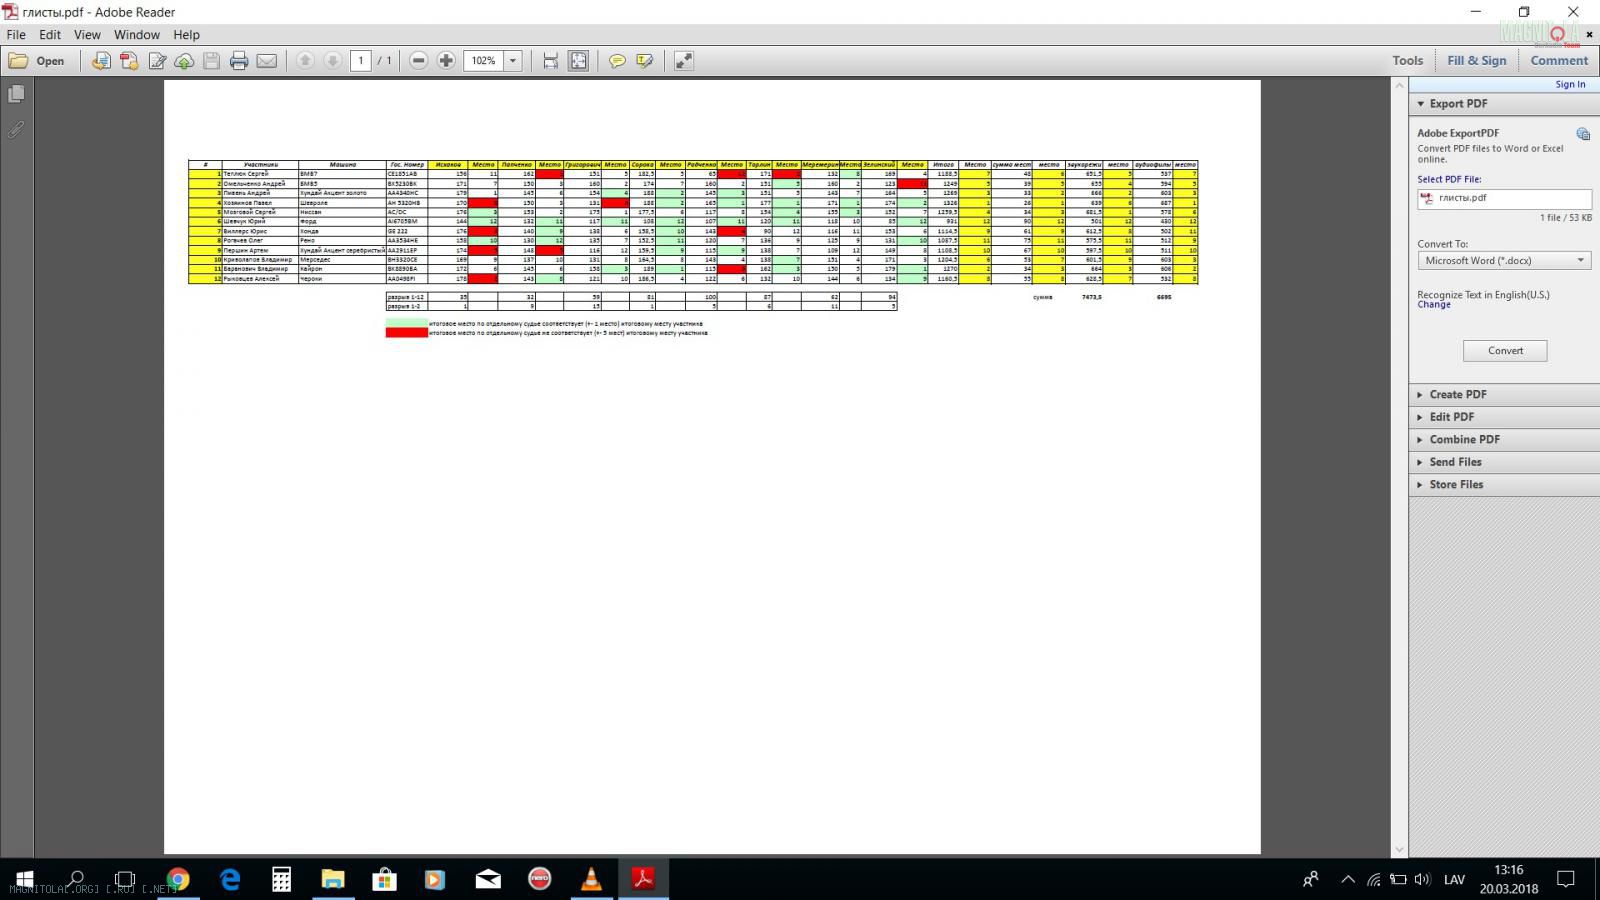Toggle the Tools pane
Image resolution: width=1600 pixels, height=900 pixels.
pos(1407,60)
